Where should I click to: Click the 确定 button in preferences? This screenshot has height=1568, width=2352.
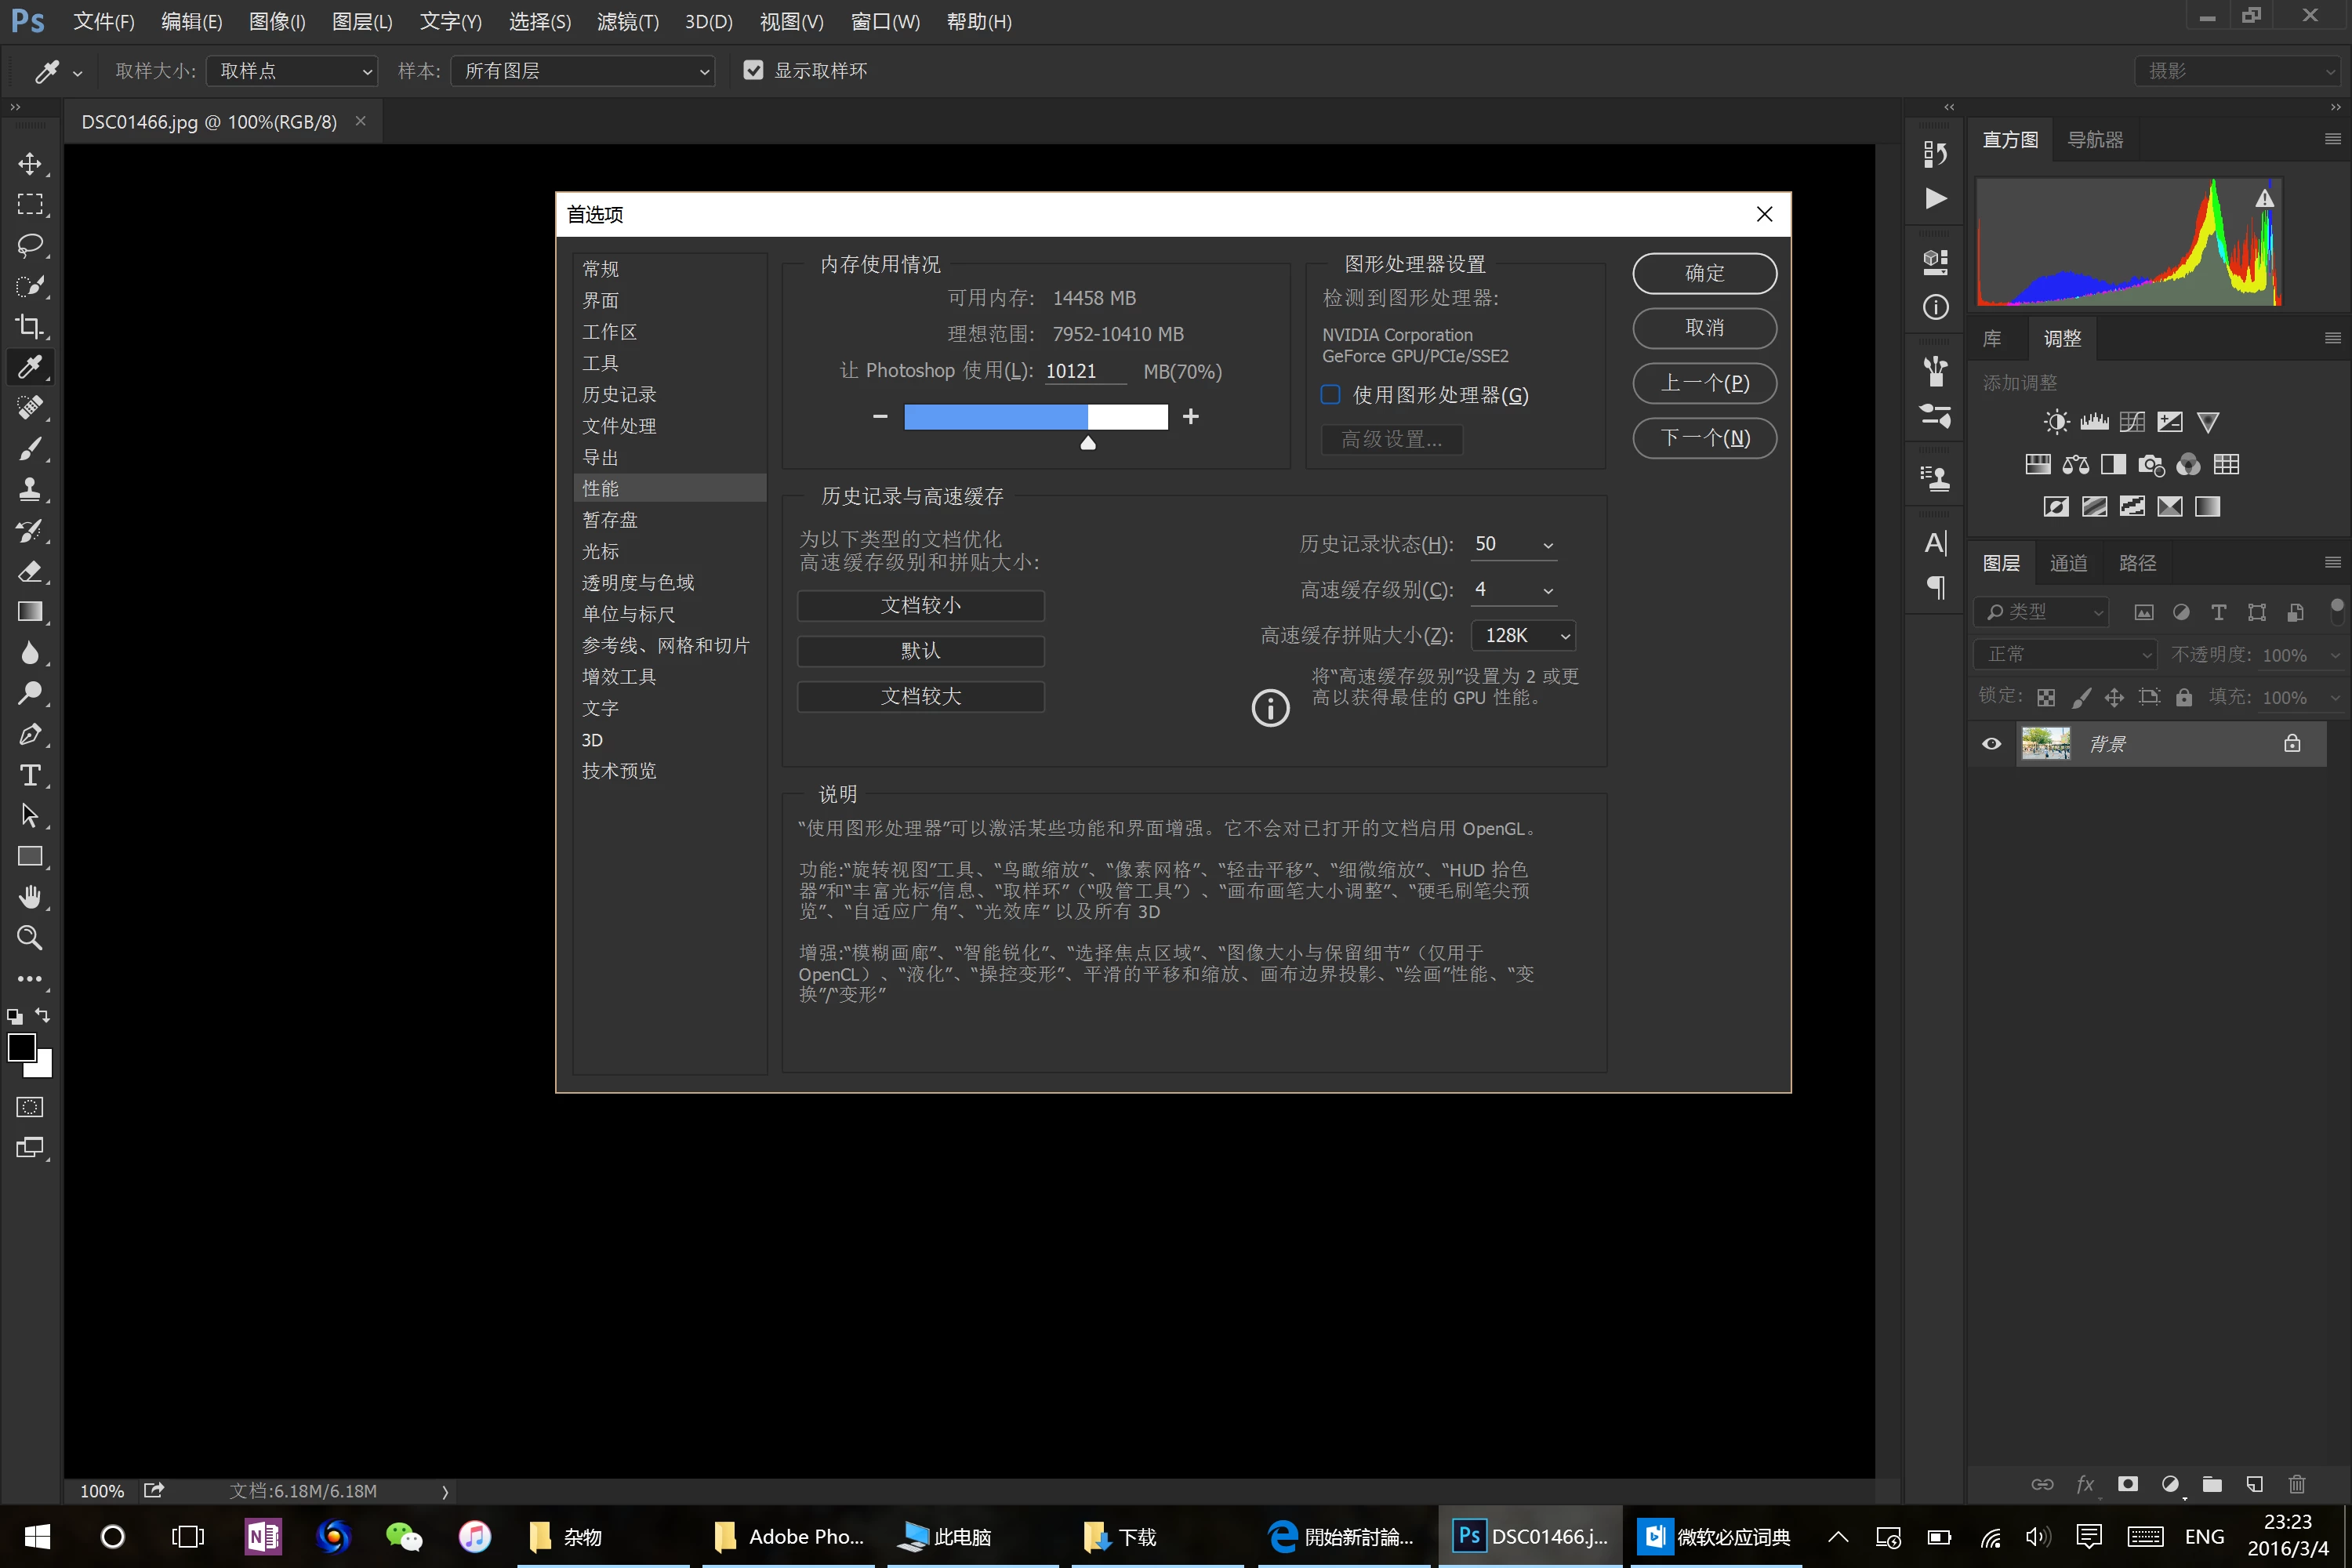1704,273
